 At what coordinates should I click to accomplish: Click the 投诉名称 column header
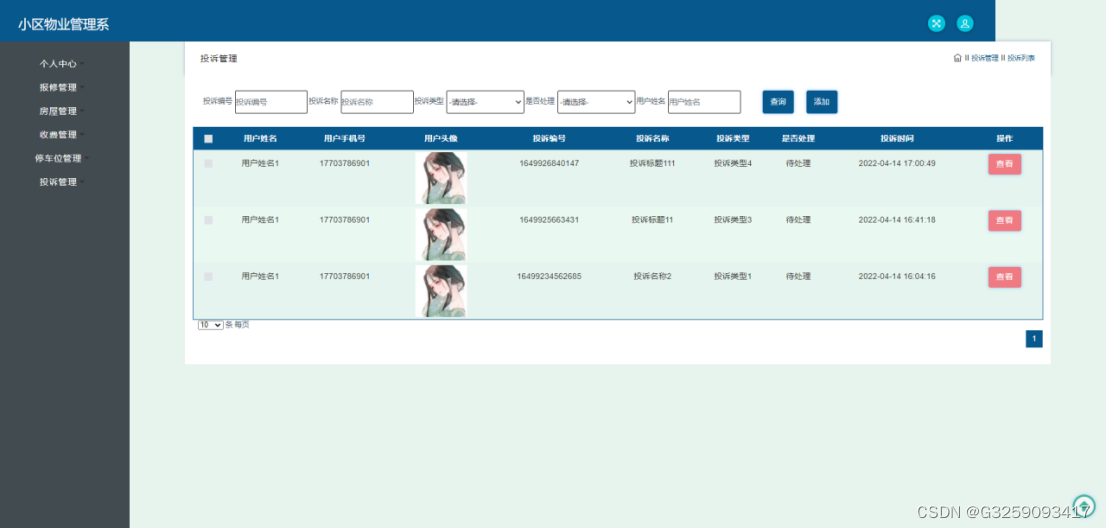pyautogui.click(x=652, y=138)
